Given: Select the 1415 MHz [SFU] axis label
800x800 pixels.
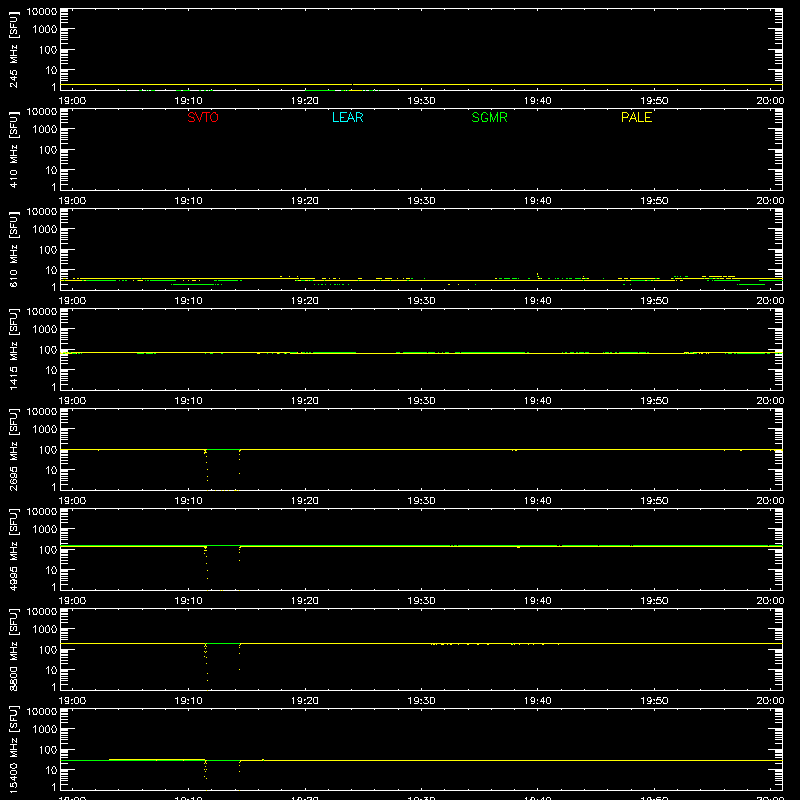Looking at the screenshot, I should (13, 349).
